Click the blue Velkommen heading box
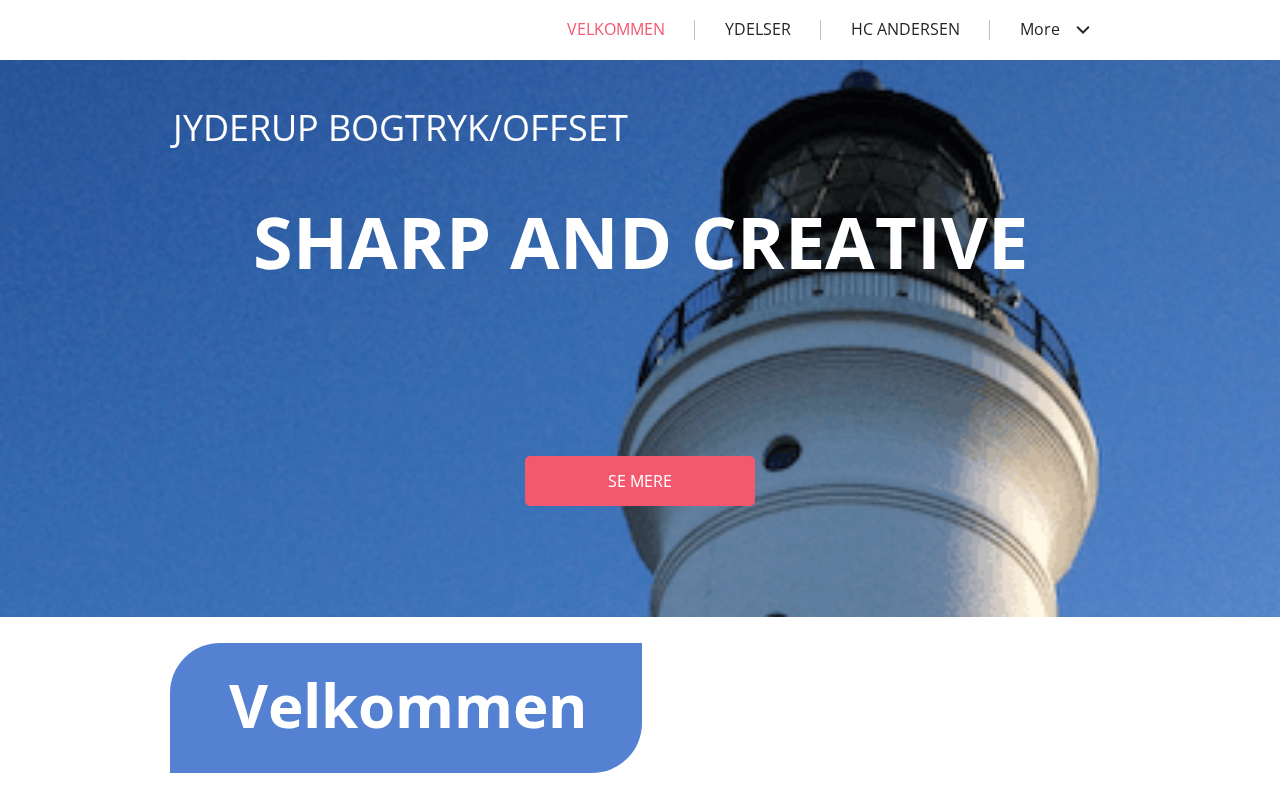 pyautogui.click(x=406, y=708)
